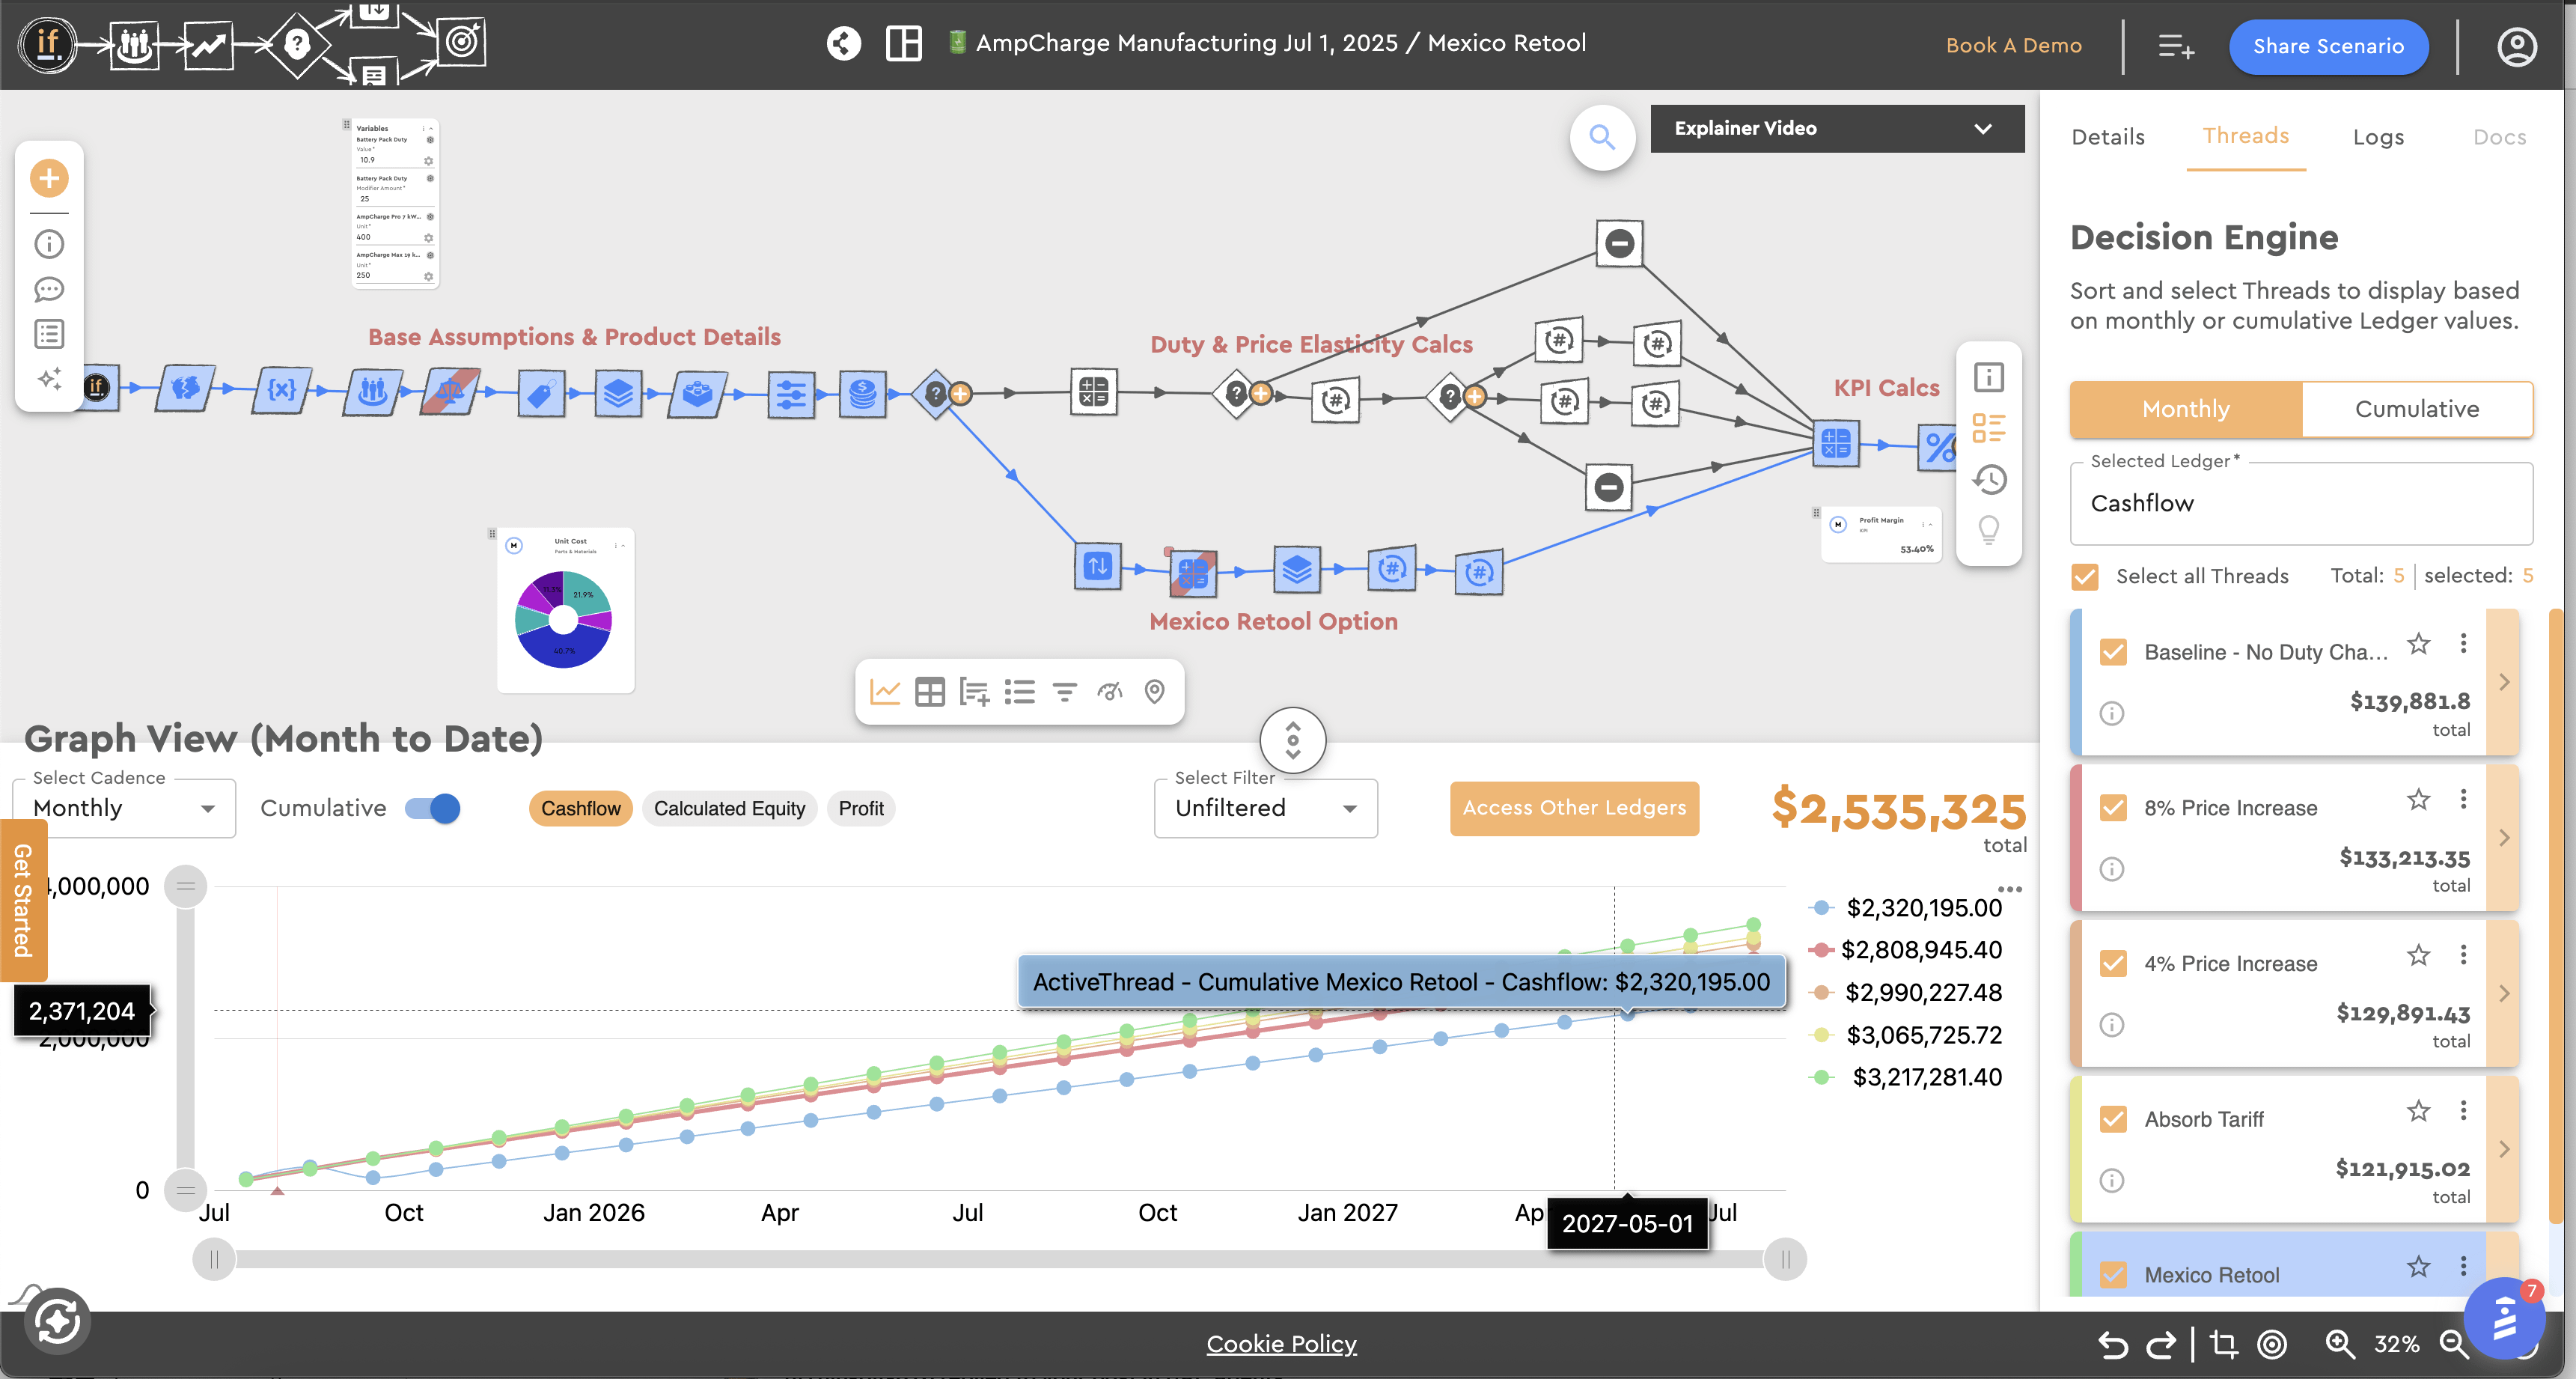Click the Share Scenario button
This screenshot has height=1379, width=2576.
click(2328, 46)
